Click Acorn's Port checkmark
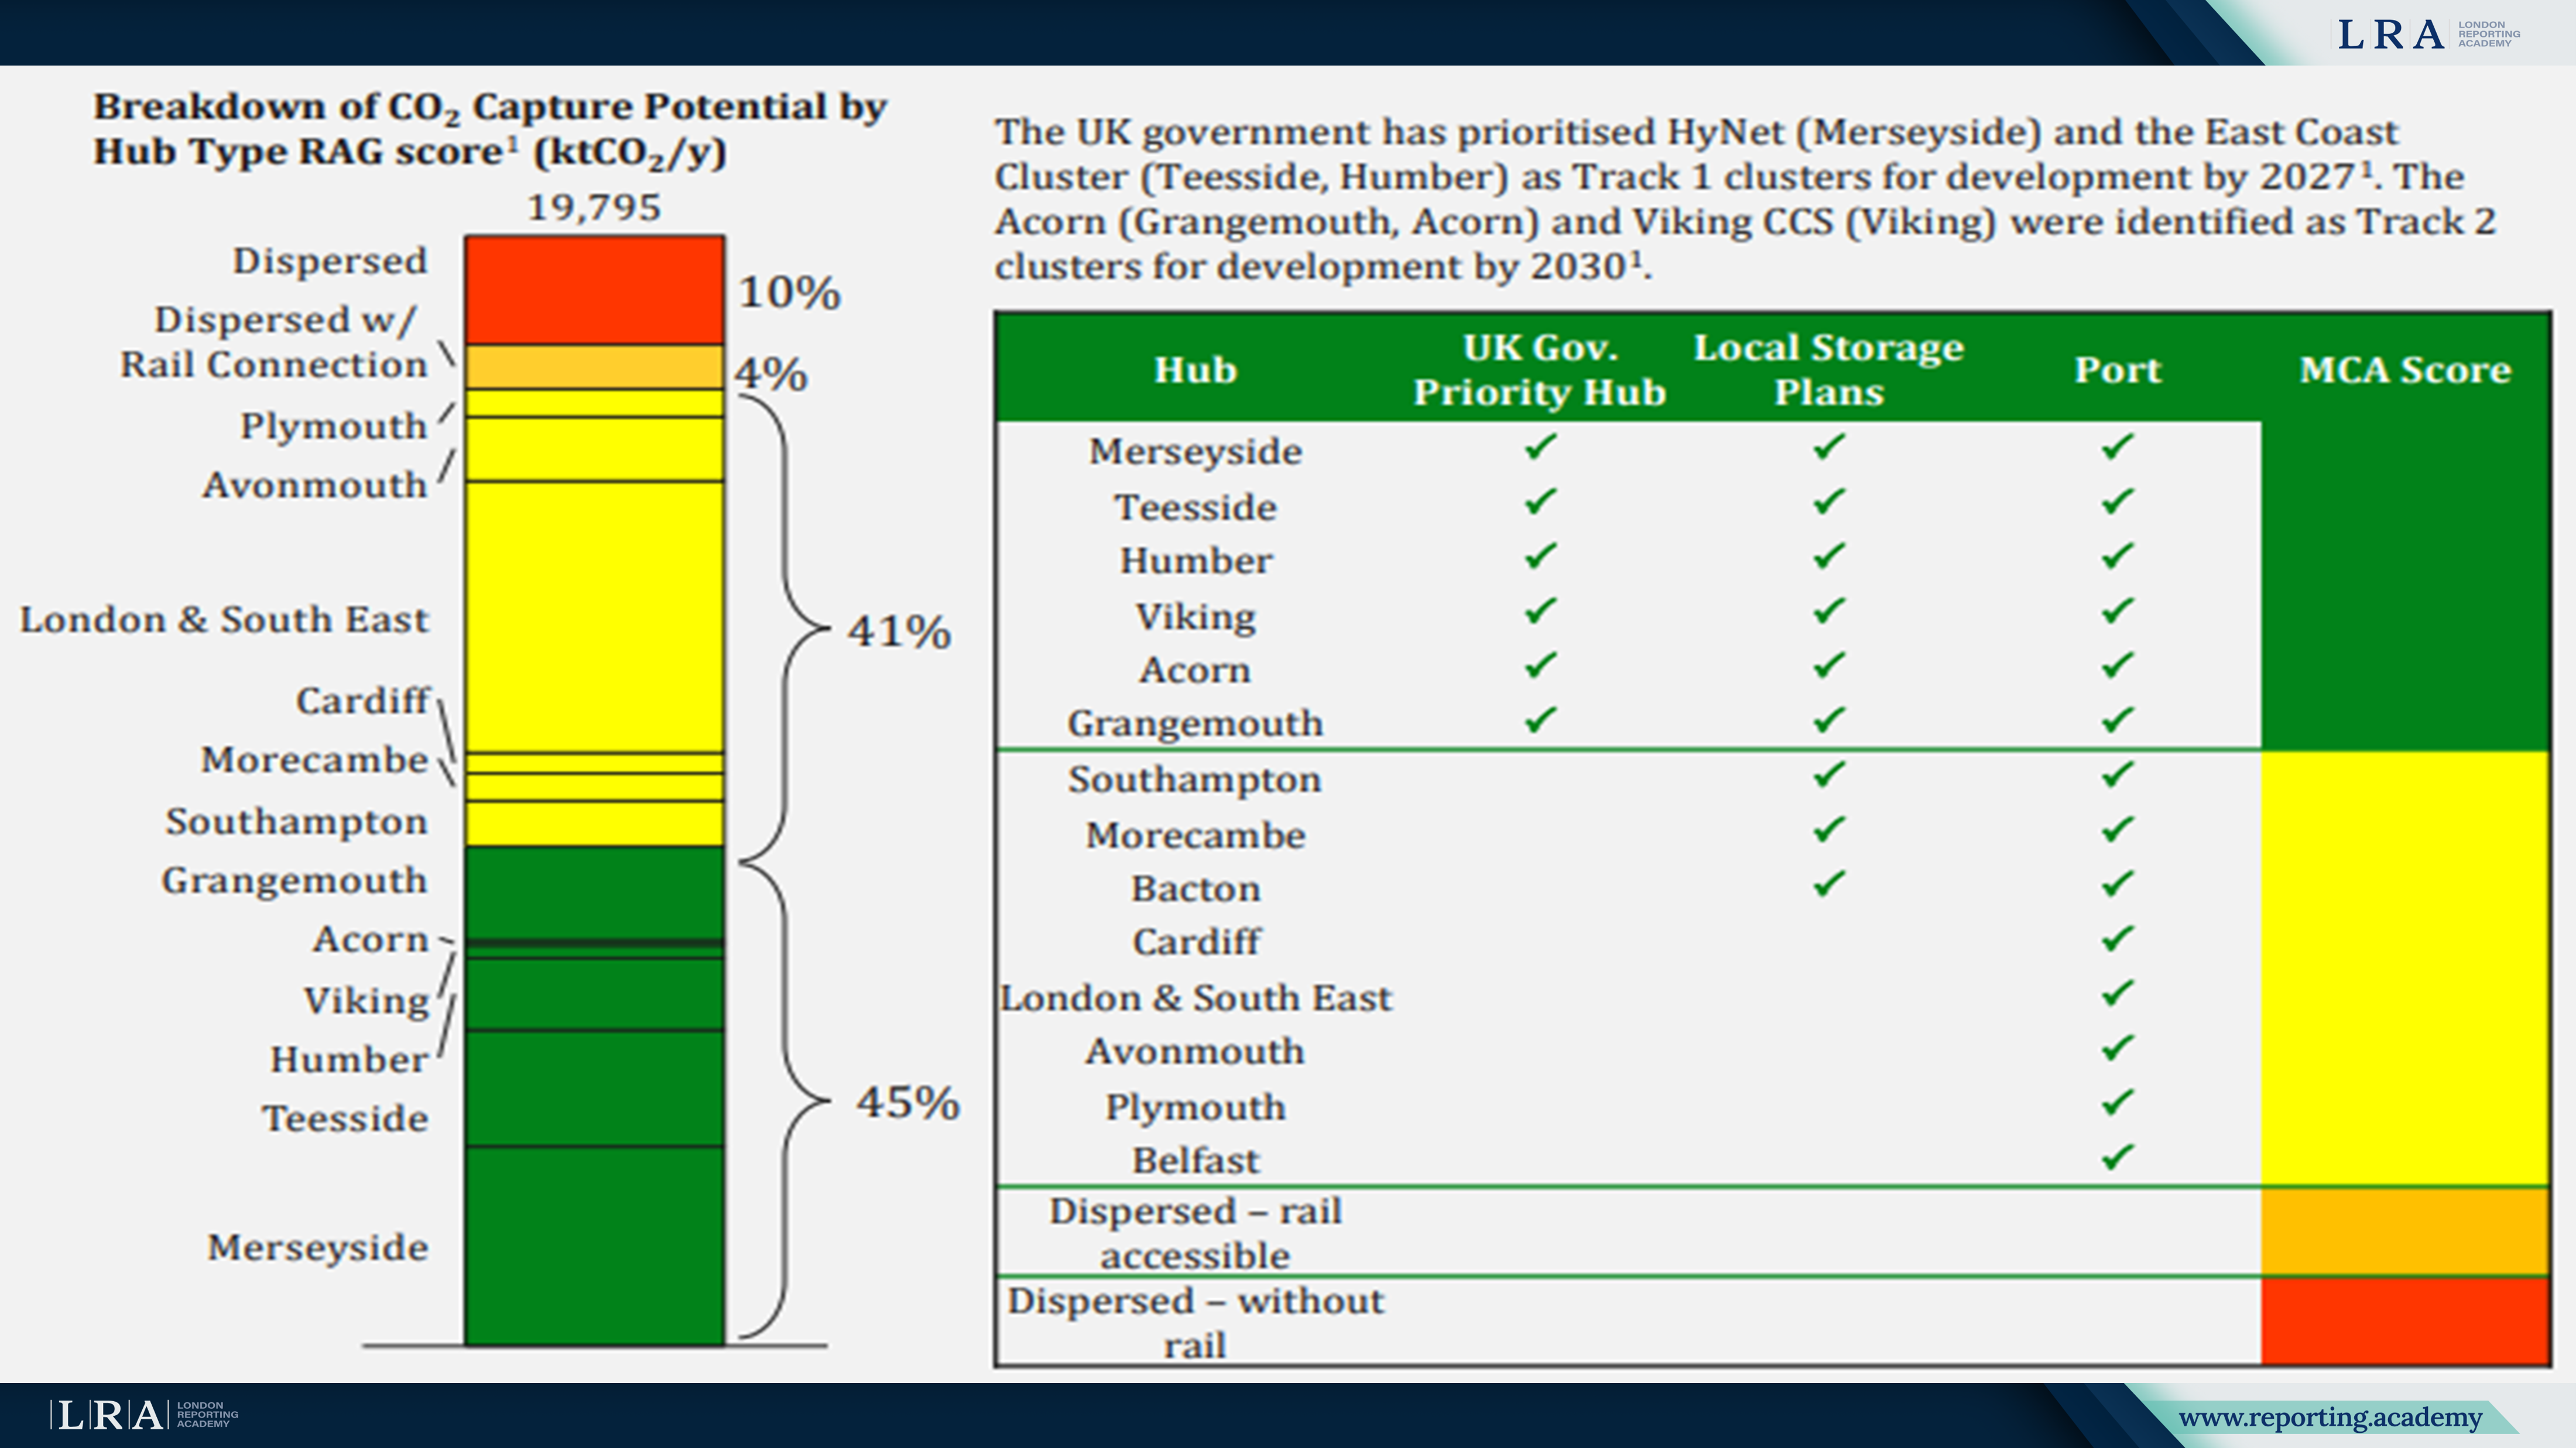Screen dimensions: 2576x1448 (x=2117, y=665)
